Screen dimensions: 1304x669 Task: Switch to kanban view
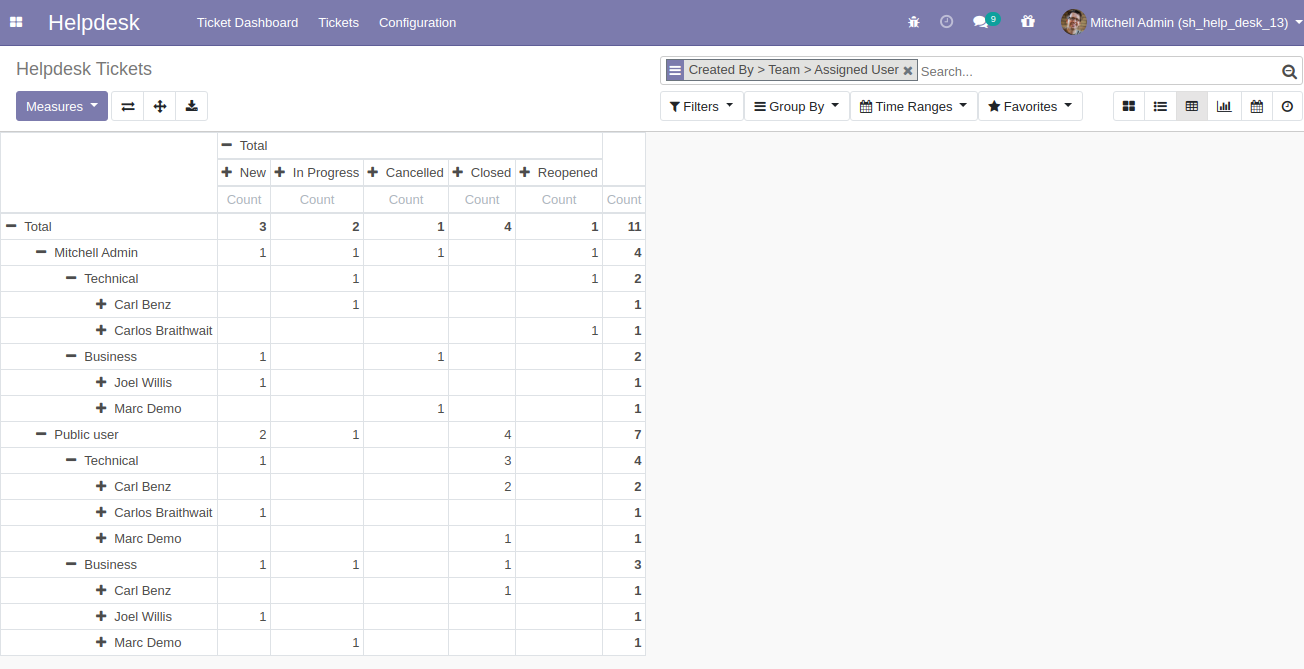(x=1129, y=106)
